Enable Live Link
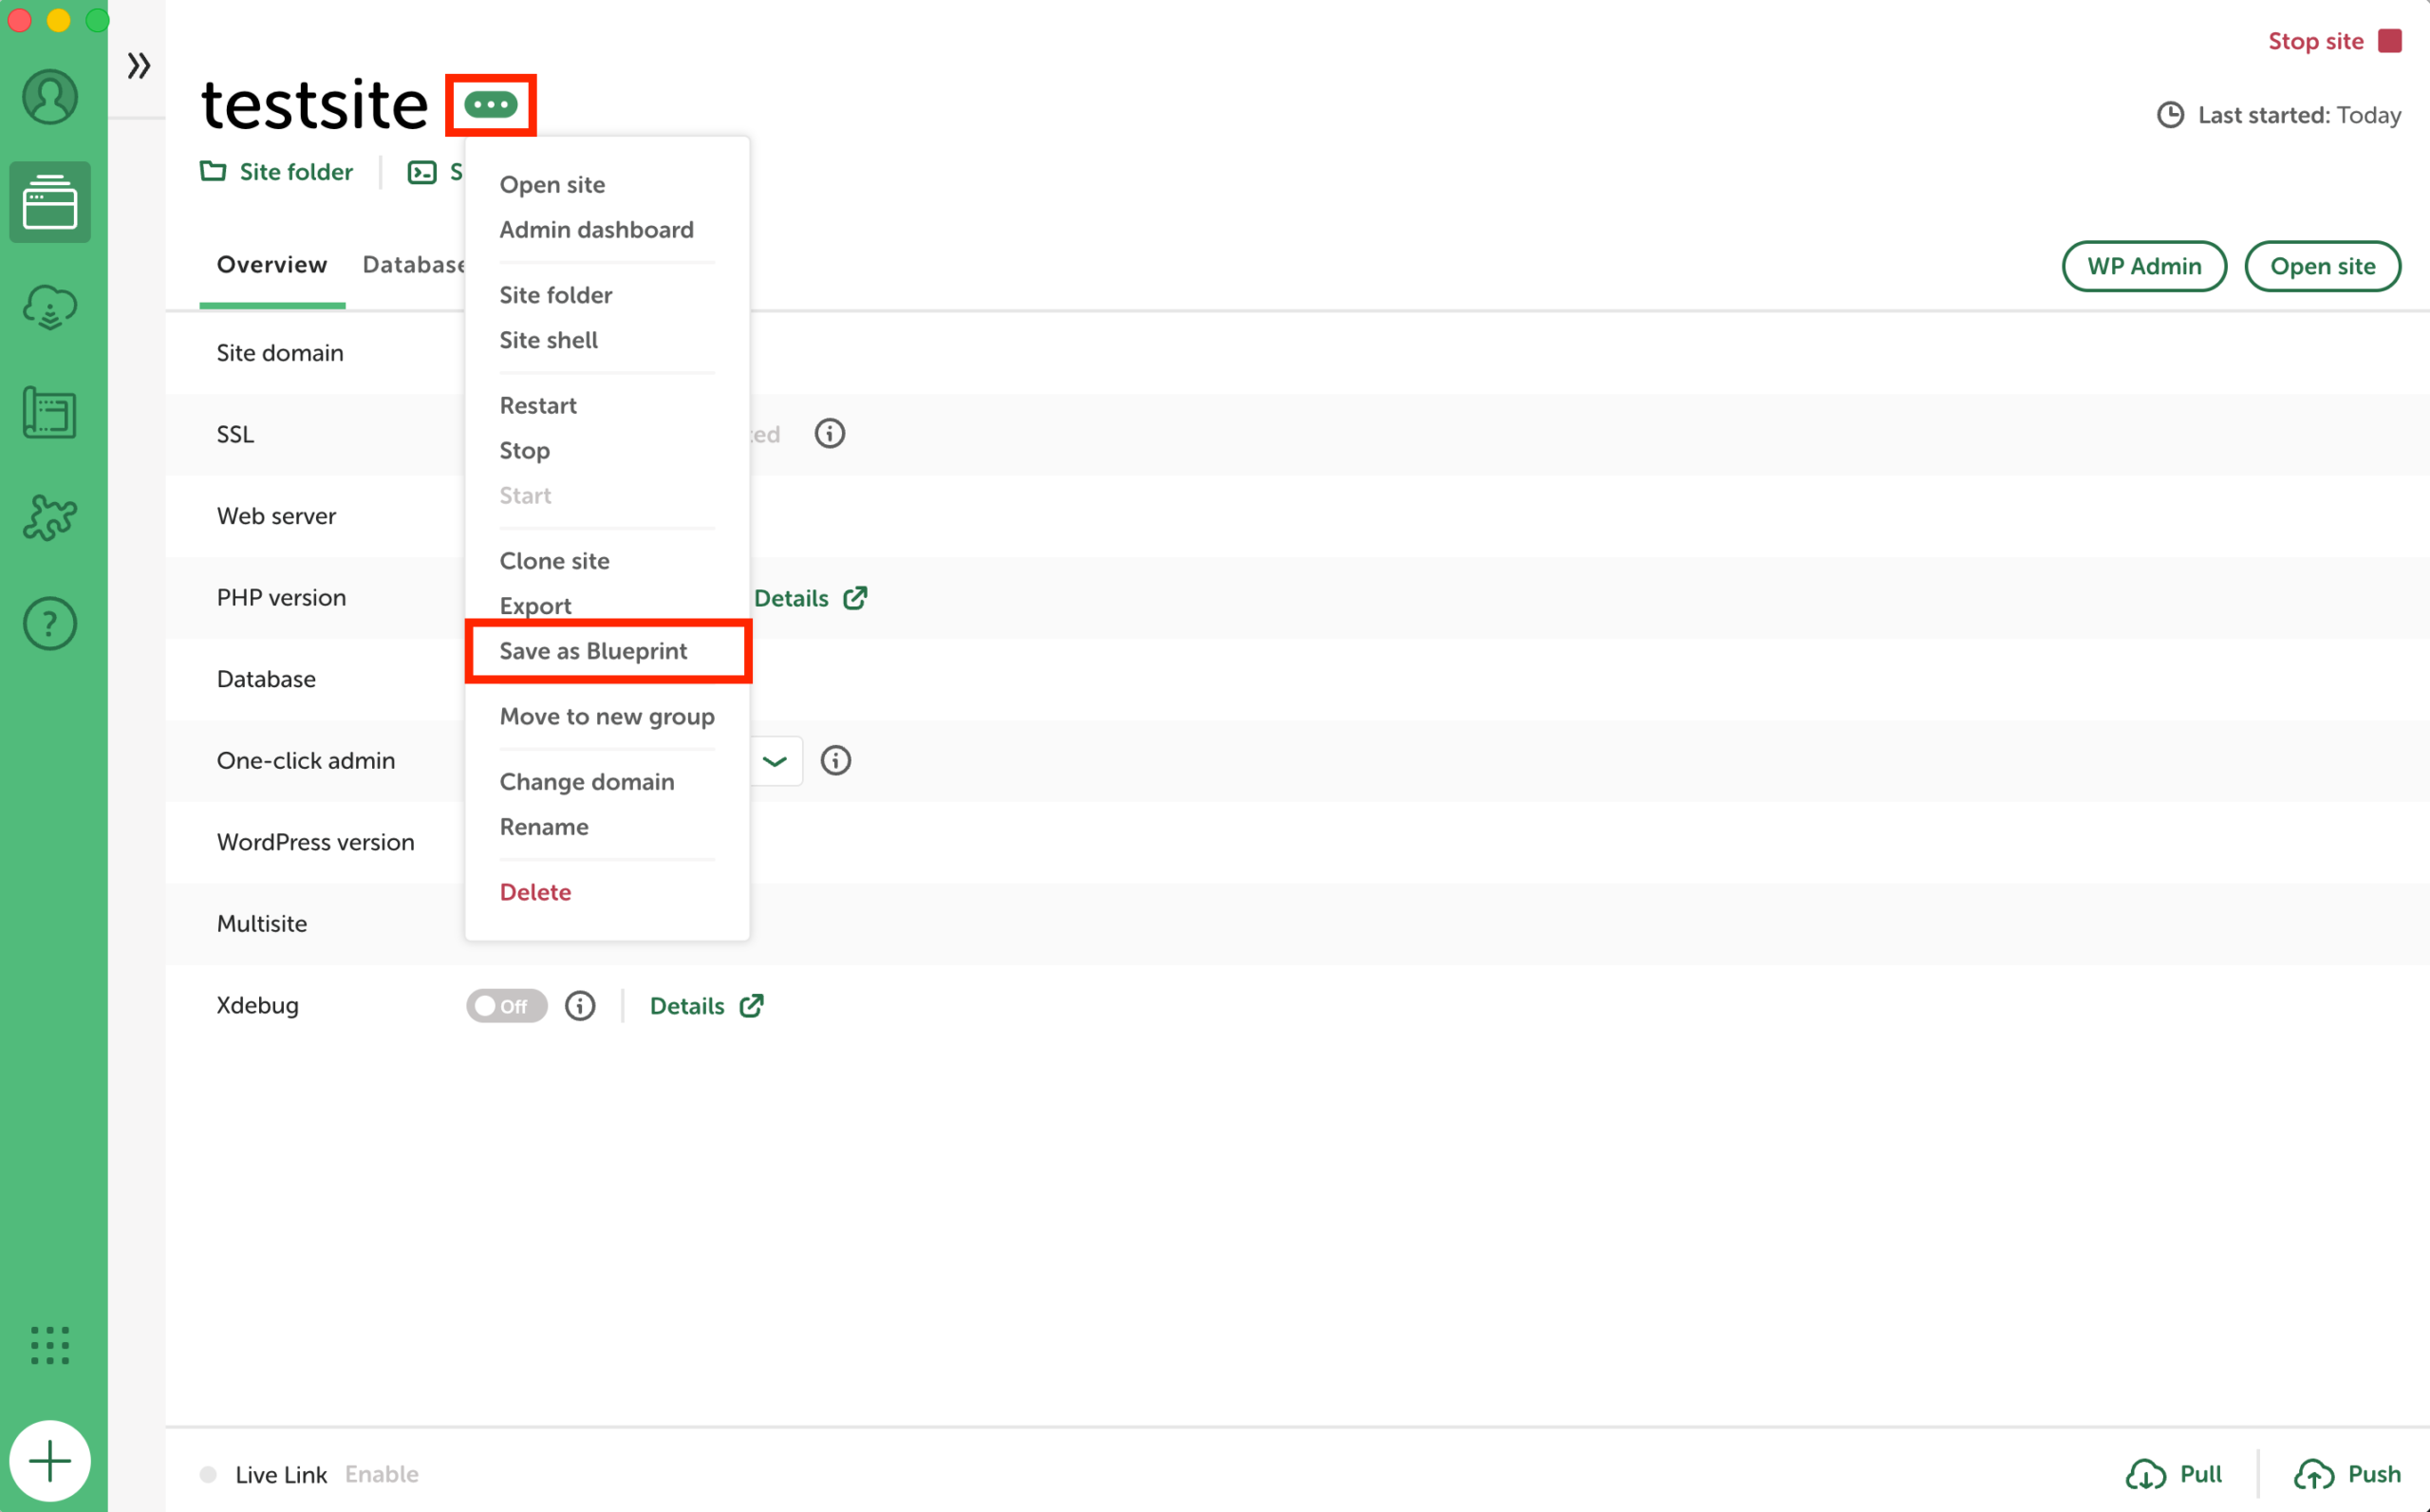Image resolution: width=2430 pixels, height=1512 pixels. coord(382,1474)
